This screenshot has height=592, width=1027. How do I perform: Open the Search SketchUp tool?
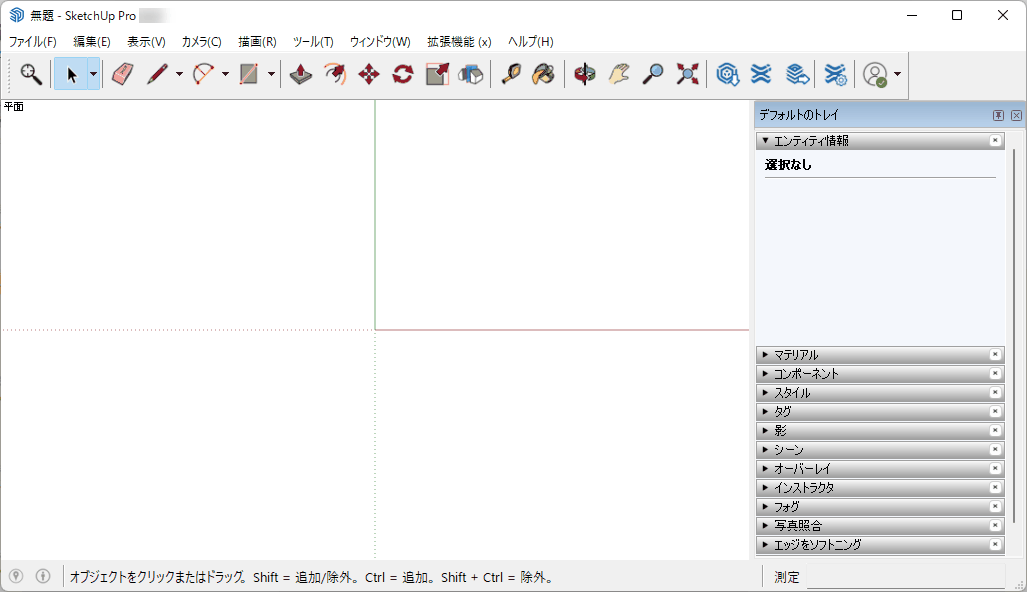click(31, 74)
